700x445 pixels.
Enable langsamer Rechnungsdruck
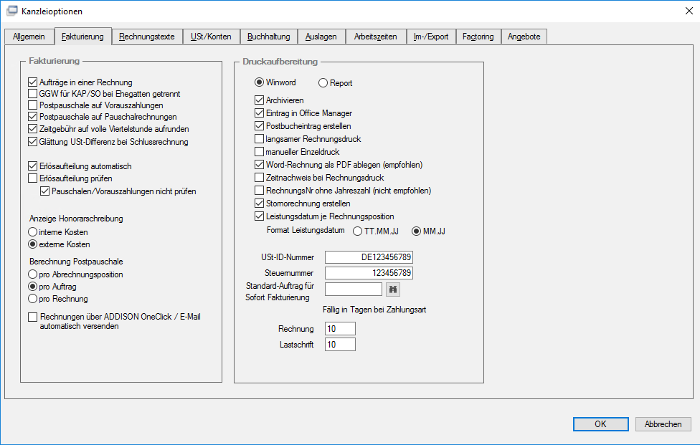259,139
